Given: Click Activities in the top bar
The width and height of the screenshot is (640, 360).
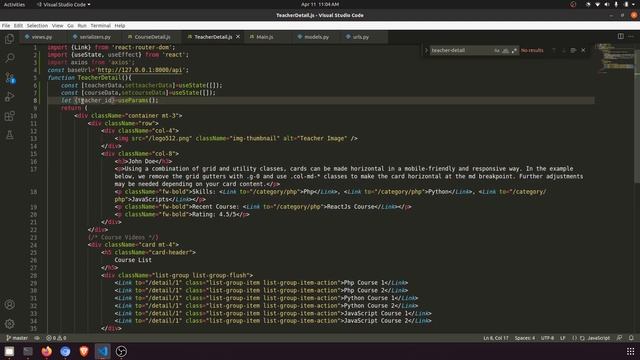Looking at the screenshot, I should (14, 4).
